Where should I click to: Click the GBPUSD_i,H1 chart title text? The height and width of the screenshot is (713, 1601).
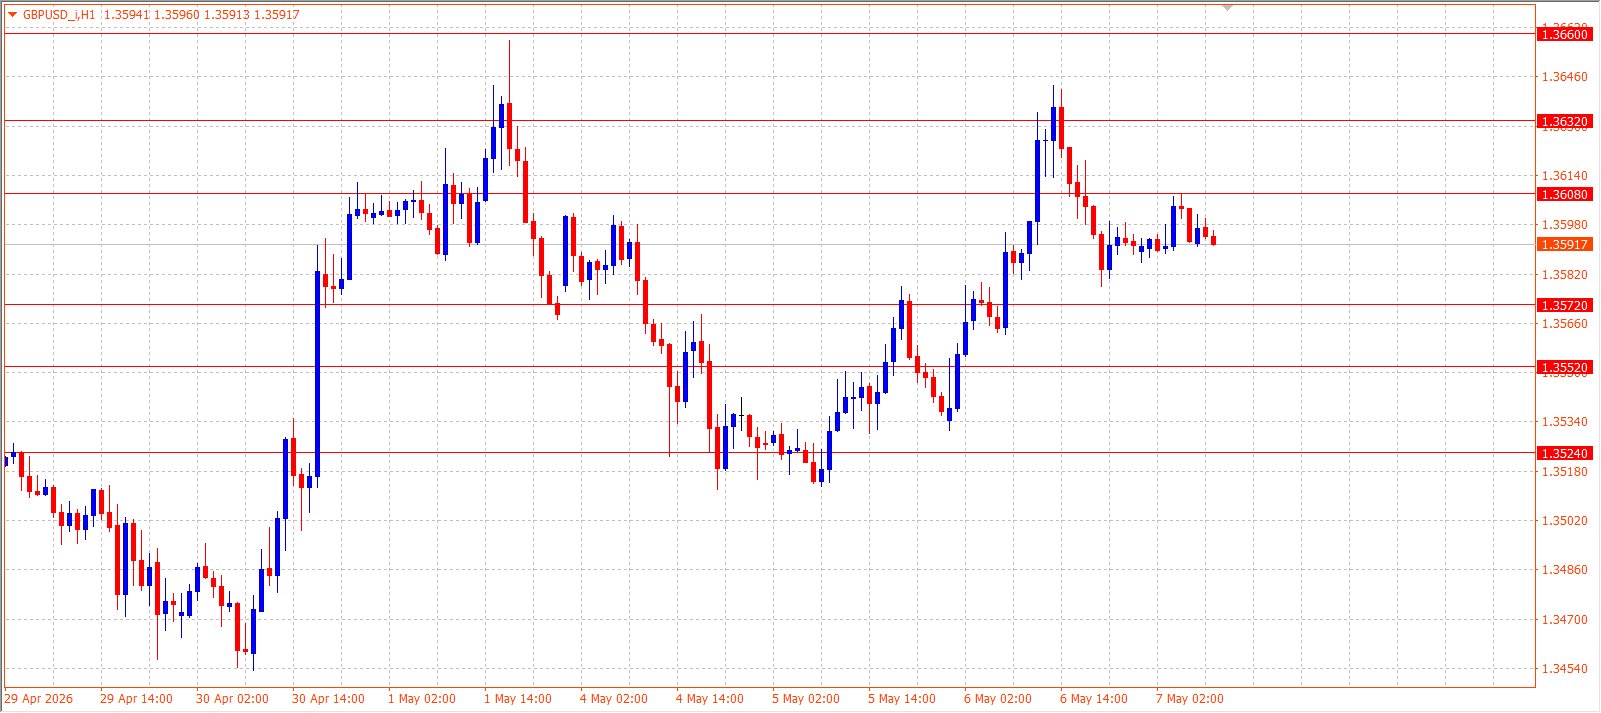[x=59, y=15]
